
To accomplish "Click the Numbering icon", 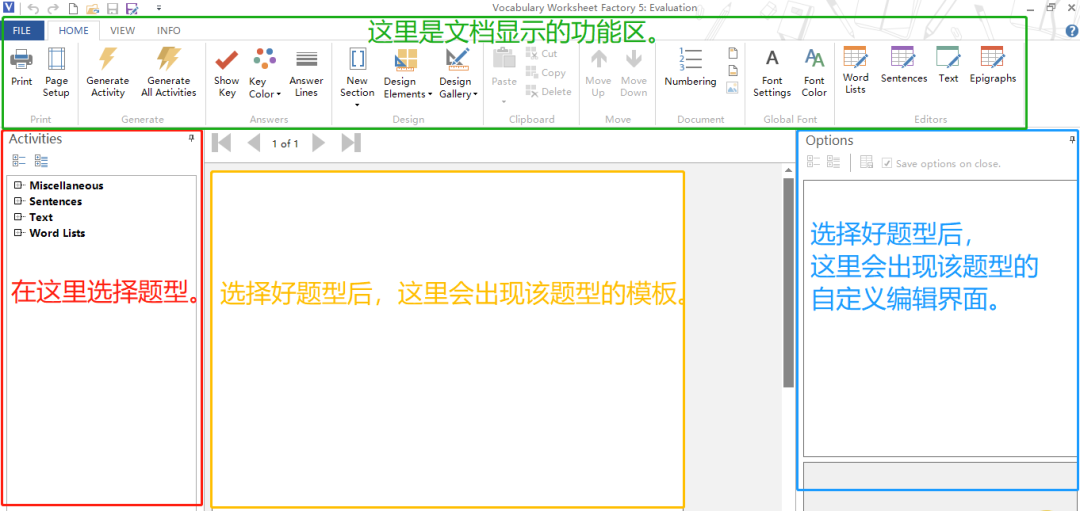I will [690, 59].
